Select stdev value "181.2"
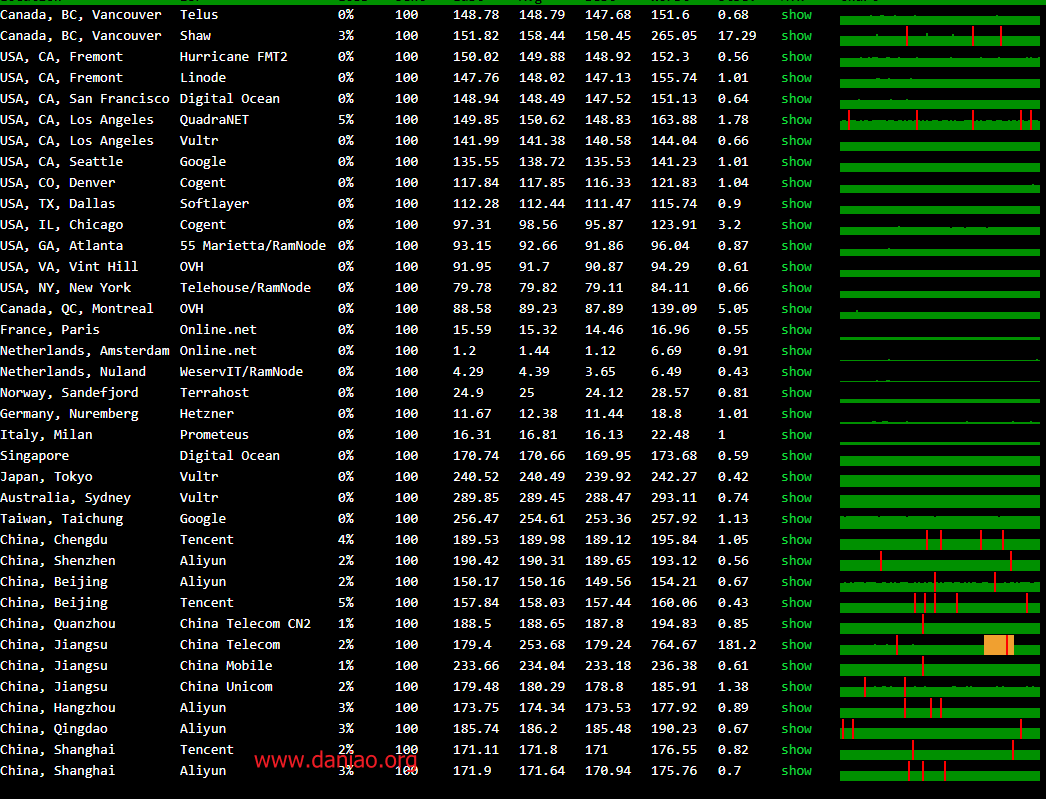Viewport: 1046px width, 799px height. click(737, 645)
